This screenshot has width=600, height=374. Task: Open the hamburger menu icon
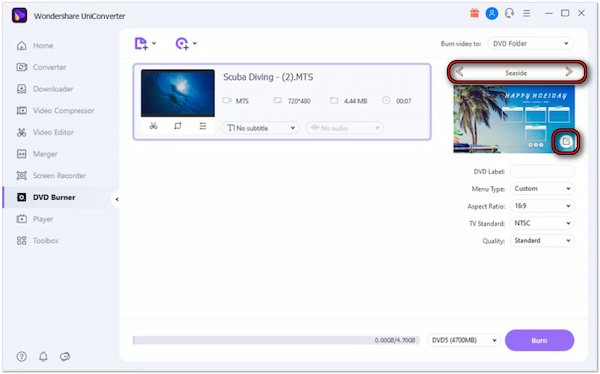pos(527,13)
